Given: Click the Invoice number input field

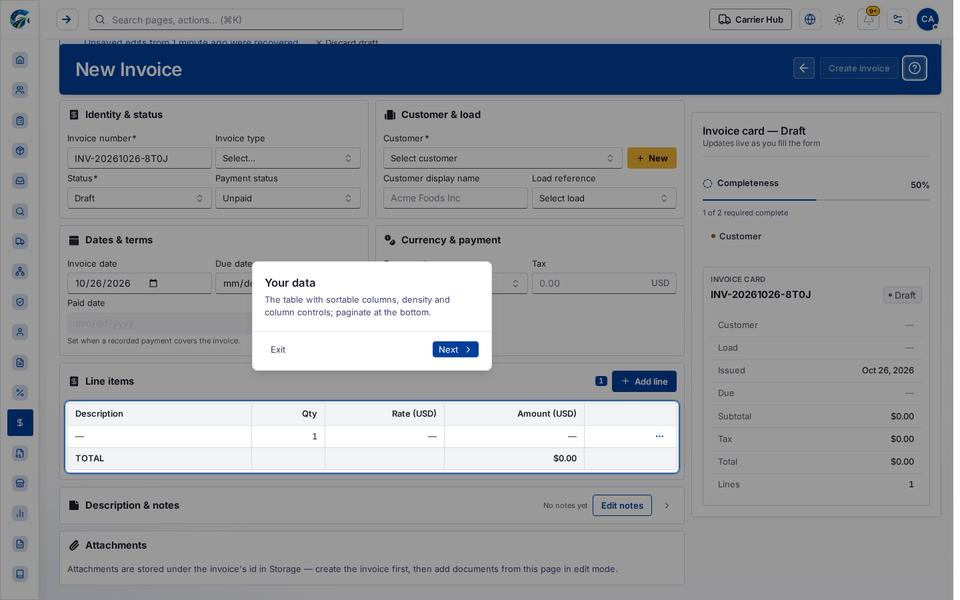Looking at the screenshot, I should tap(139, 158).
